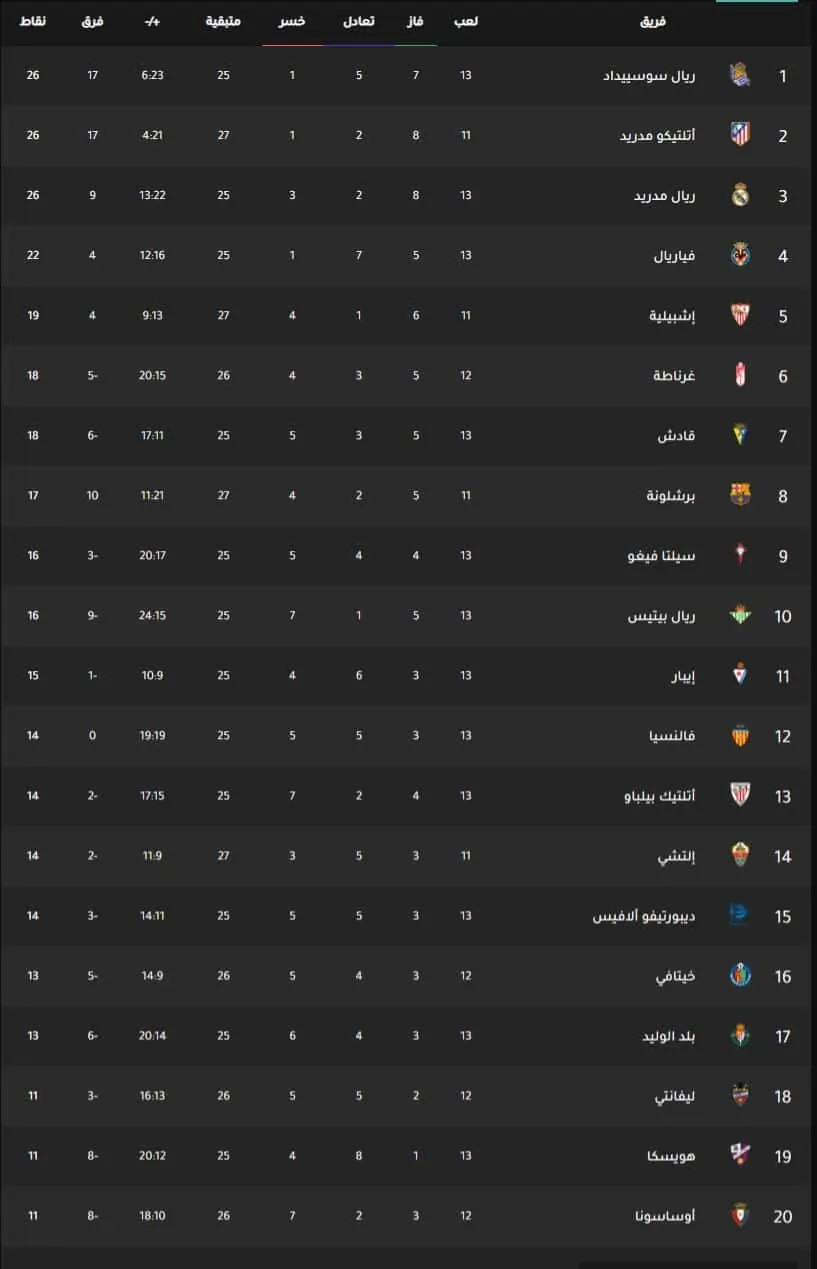The width and height of the screenshot is (817, 1269).
Task: Sort table by فاز wins column
Action: click(x=416, y=21)
